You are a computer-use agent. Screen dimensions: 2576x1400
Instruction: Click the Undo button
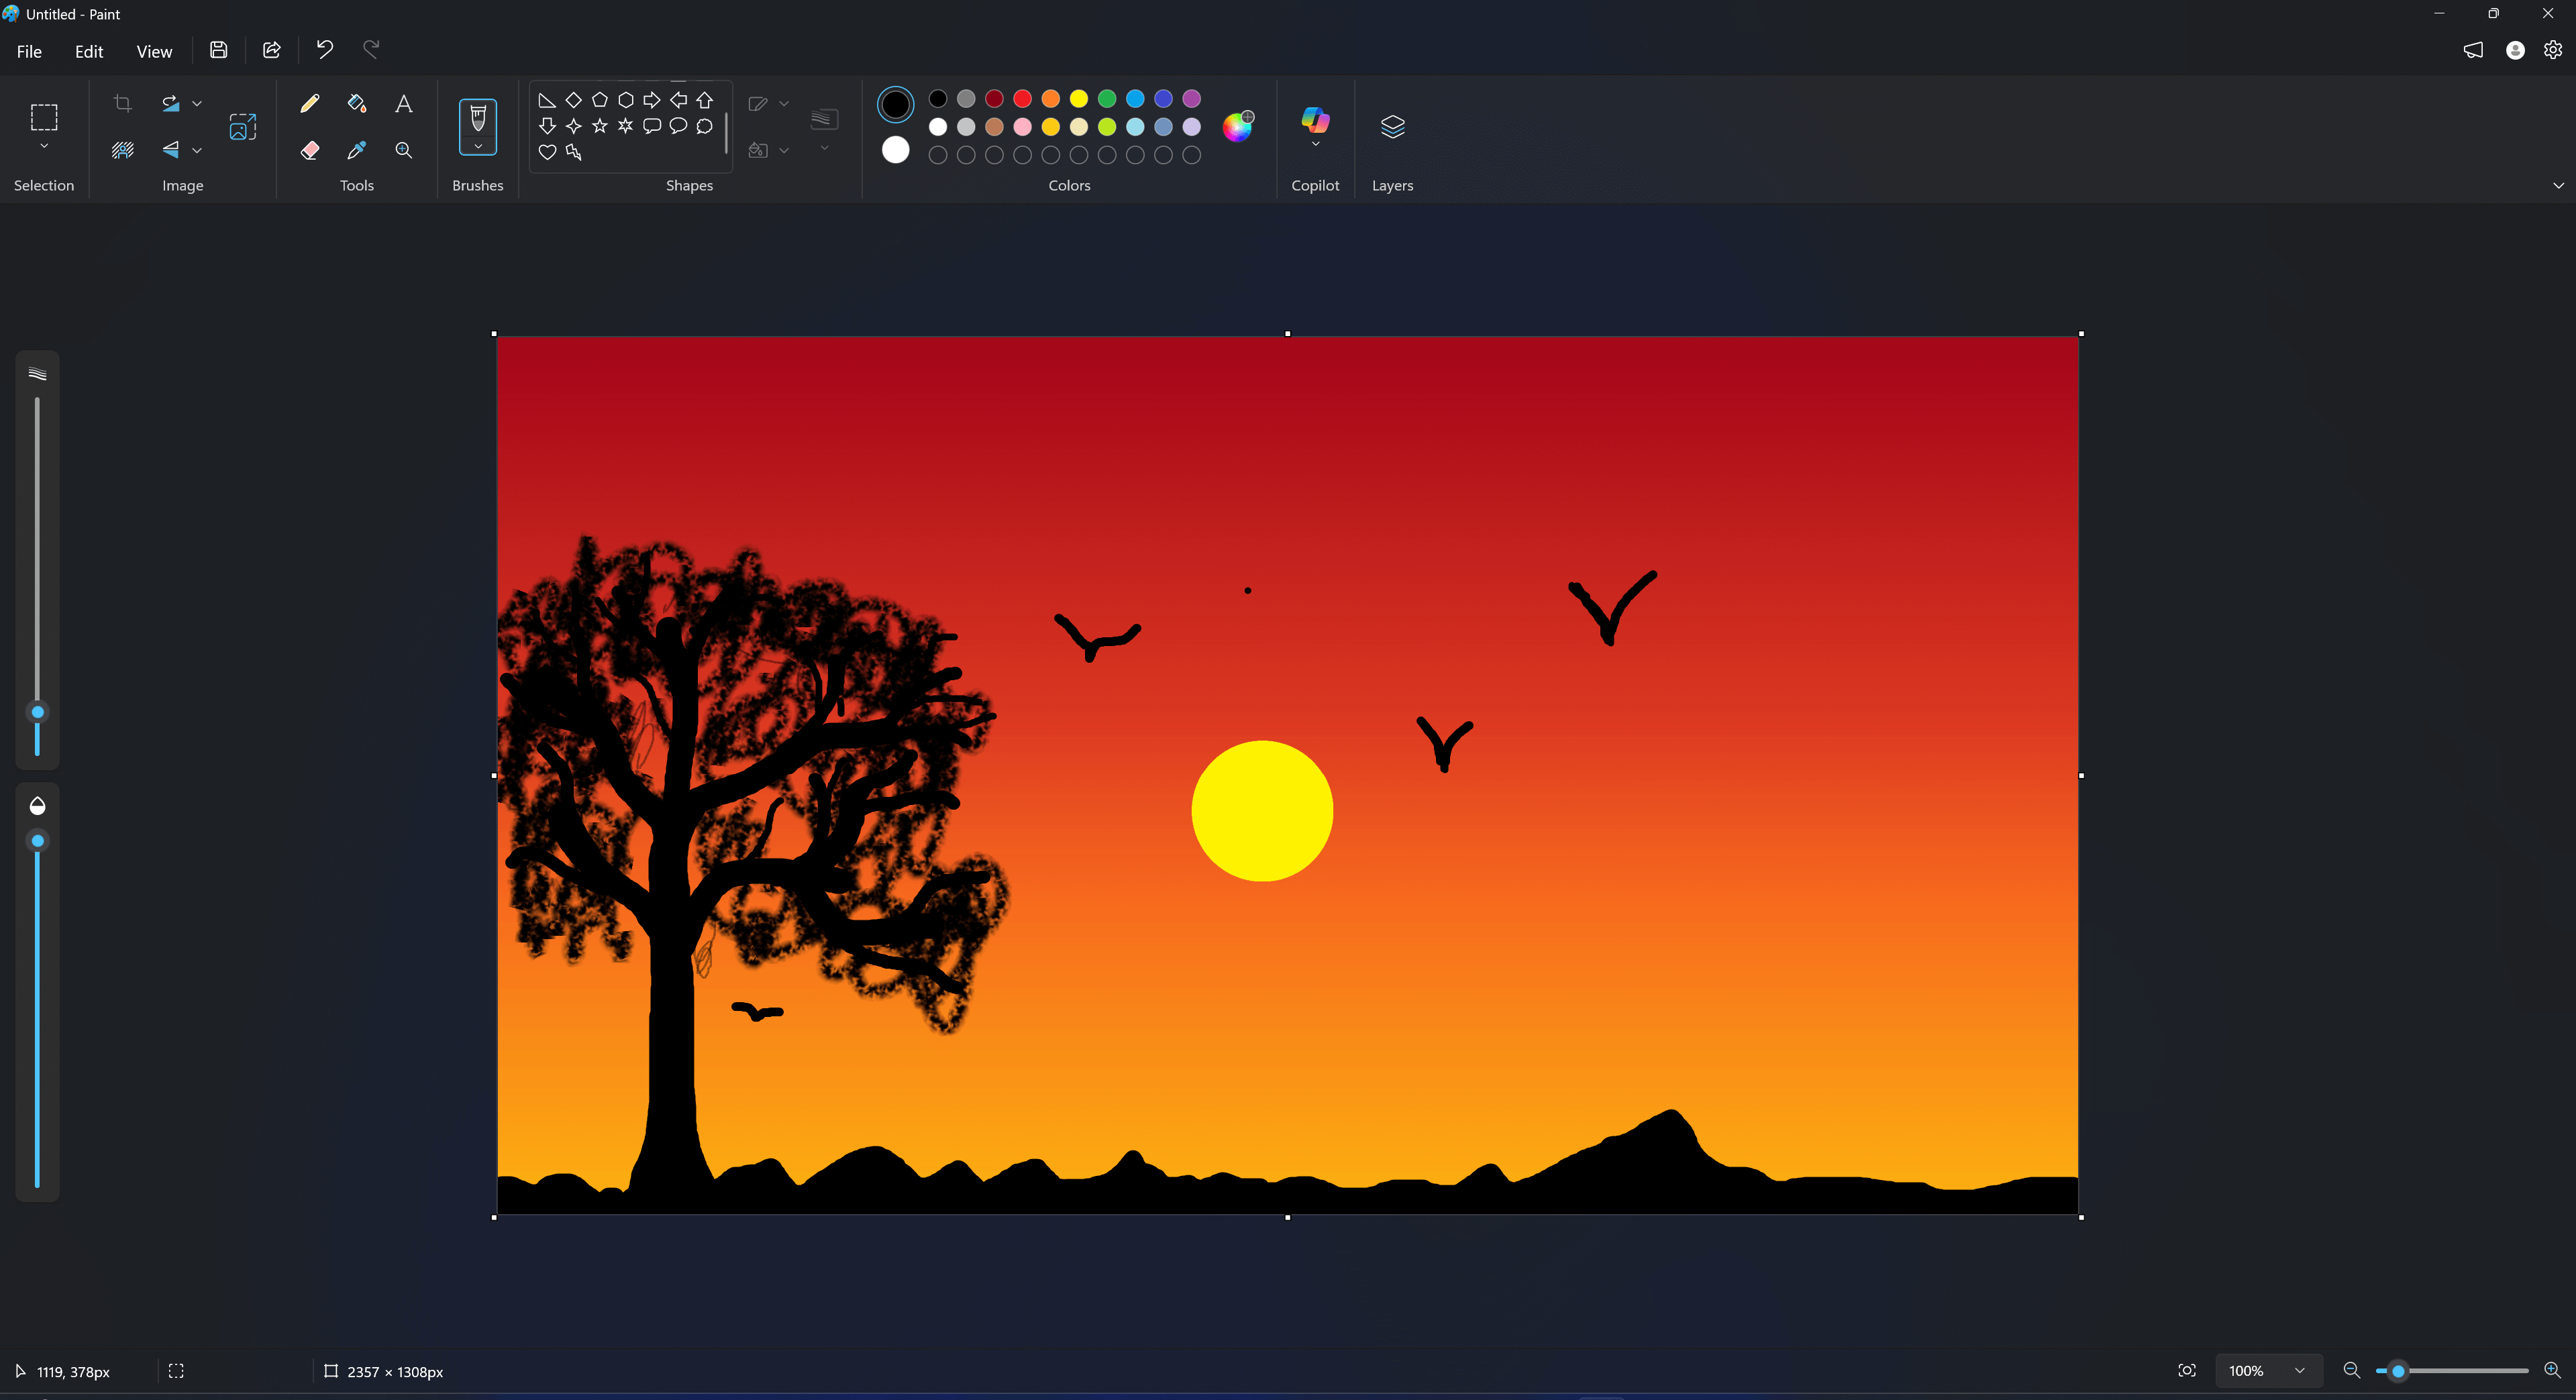pyautogui.click(x=324, y=49)
